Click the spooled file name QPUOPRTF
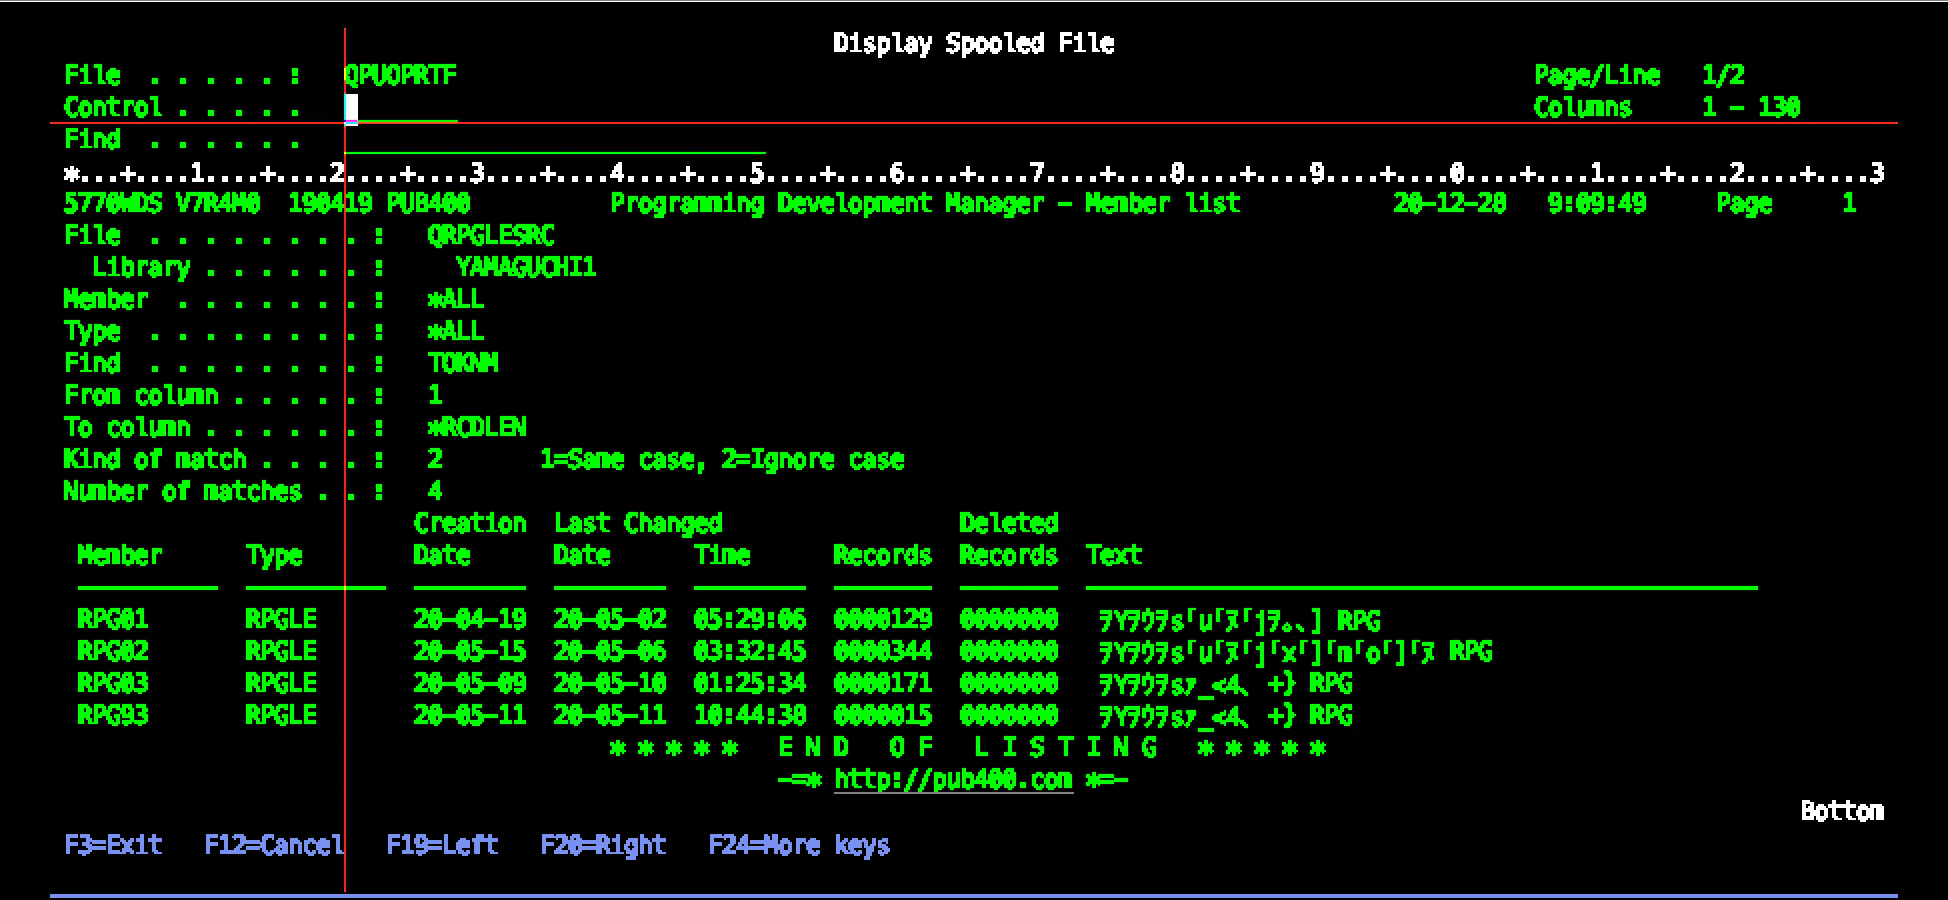The image size is (1948, 900). pos(400,75)
